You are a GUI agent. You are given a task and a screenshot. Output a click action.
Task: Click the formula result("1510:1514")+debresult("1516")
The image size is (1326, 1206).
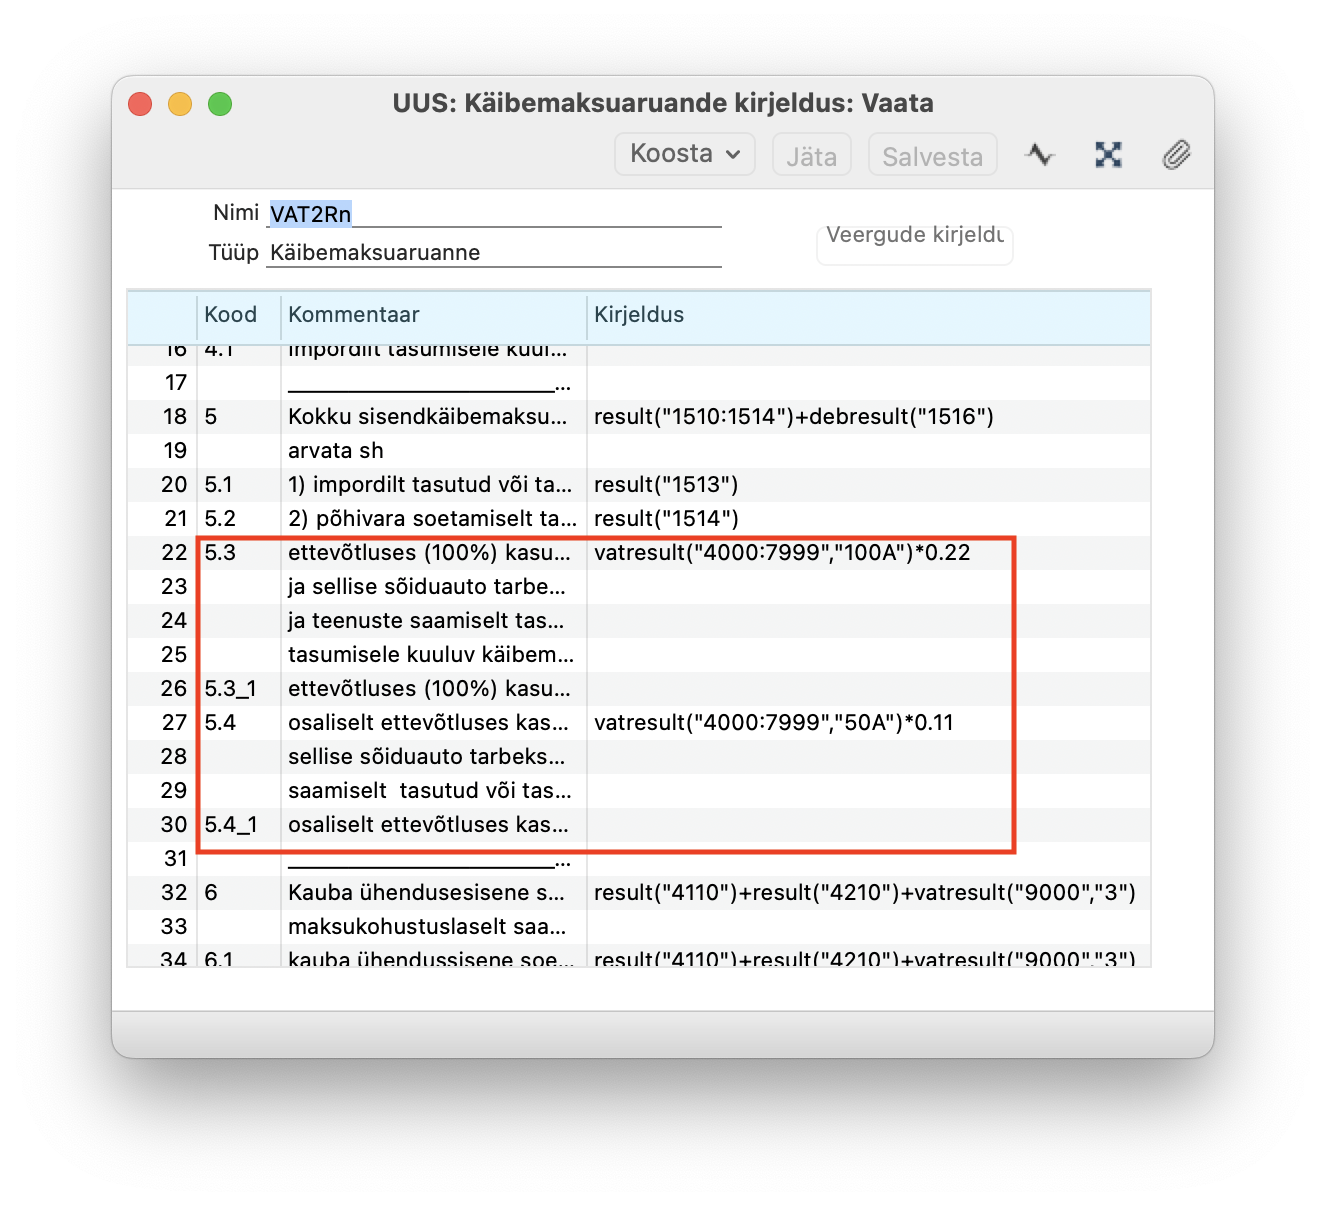[x=794, y=417]
